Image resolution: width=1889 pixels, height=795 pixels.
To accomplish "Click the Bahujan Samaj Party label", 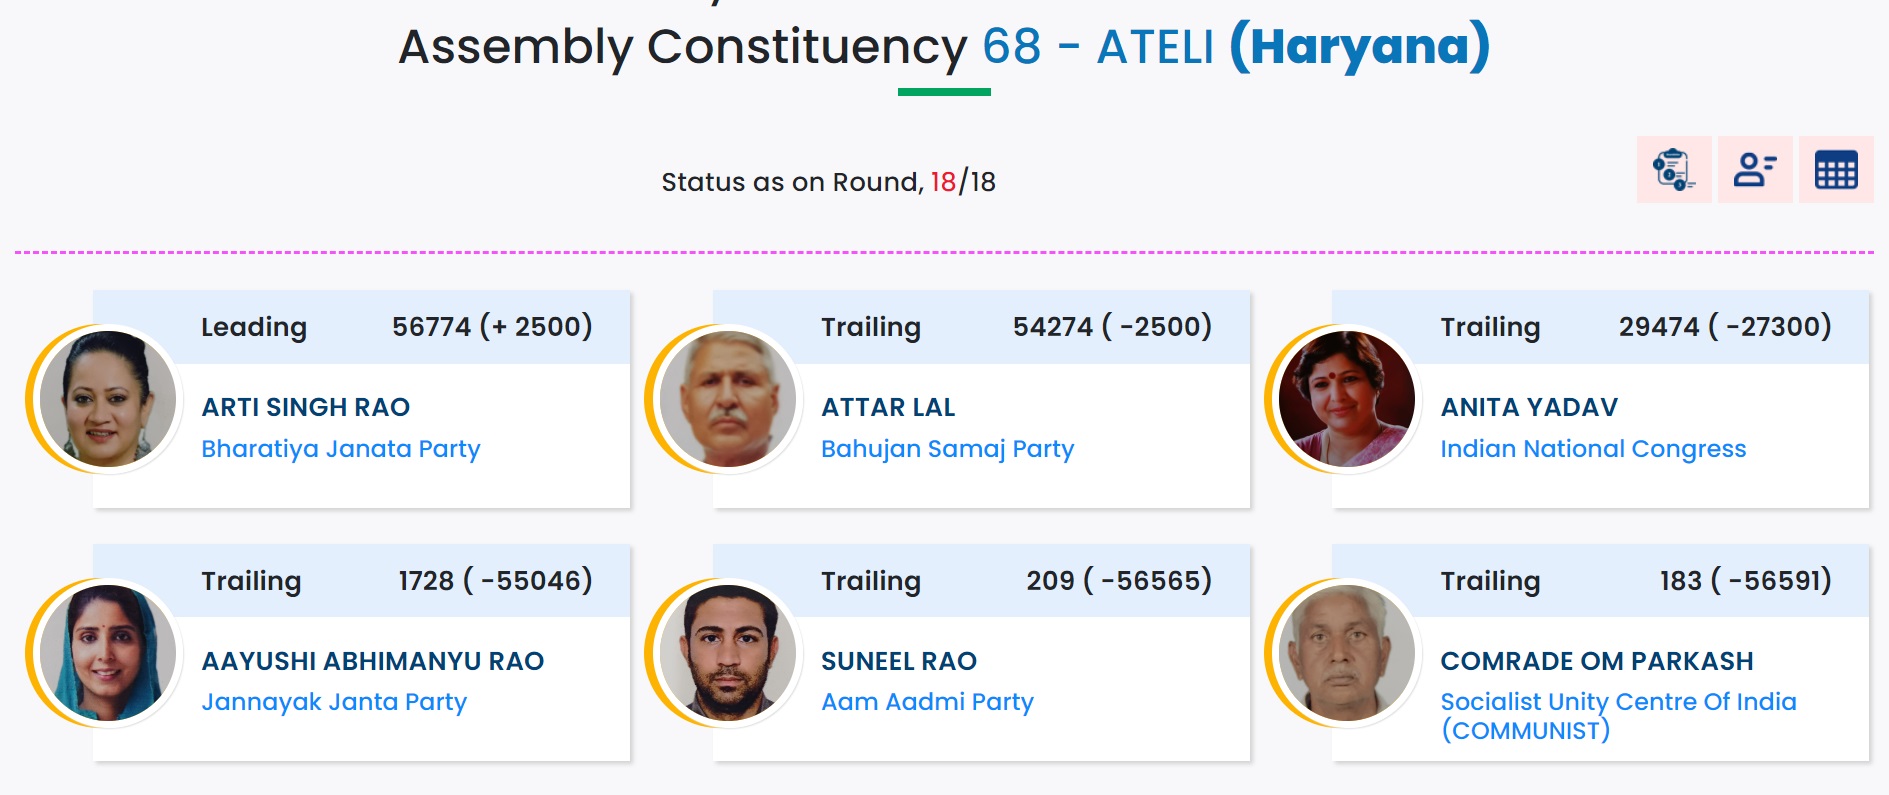I will [x=947, y=449].
